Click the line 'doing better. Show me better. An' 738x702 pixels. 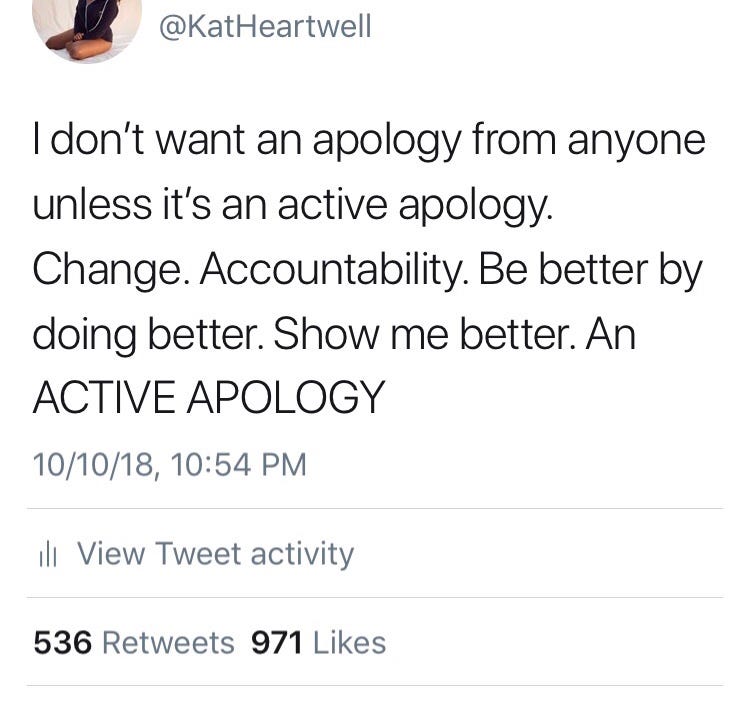(334, 335)
